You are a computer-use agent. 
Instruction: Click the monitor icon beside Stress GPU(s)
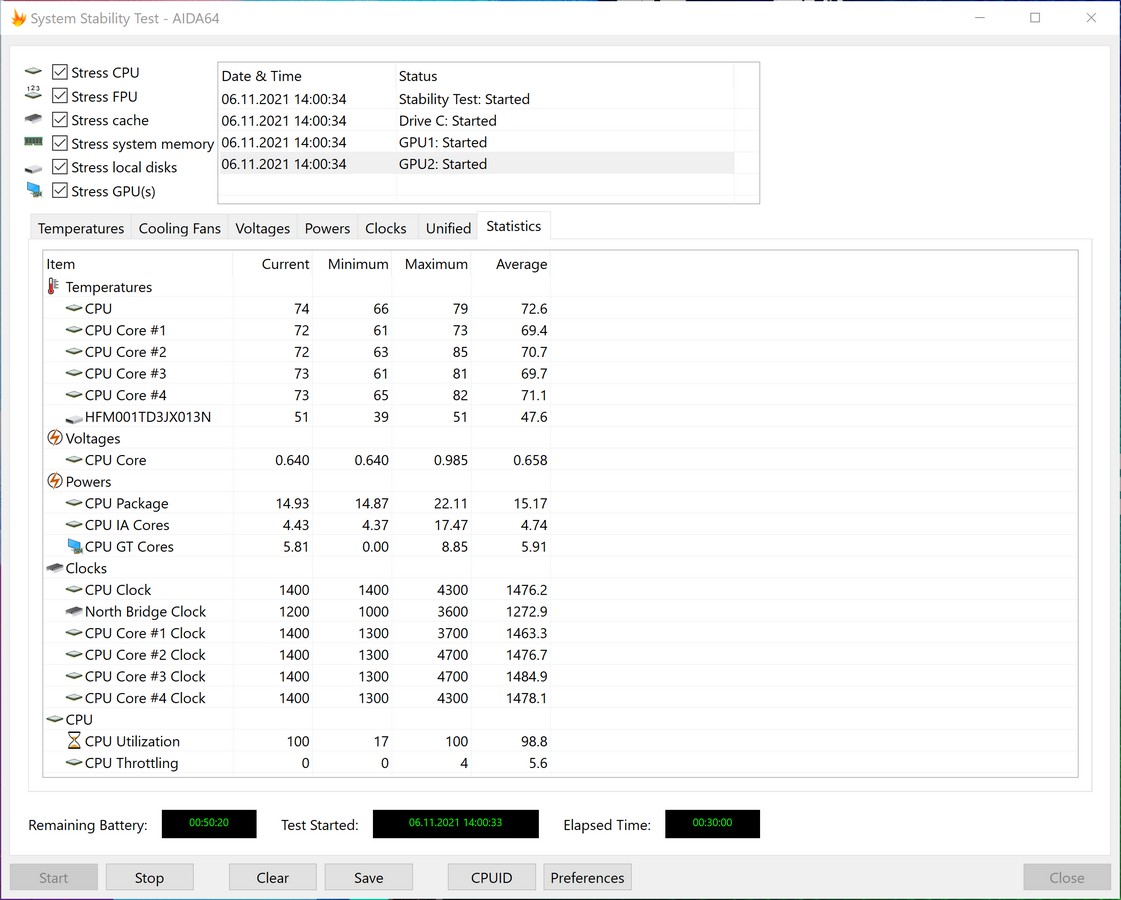(x=34, y=189)
